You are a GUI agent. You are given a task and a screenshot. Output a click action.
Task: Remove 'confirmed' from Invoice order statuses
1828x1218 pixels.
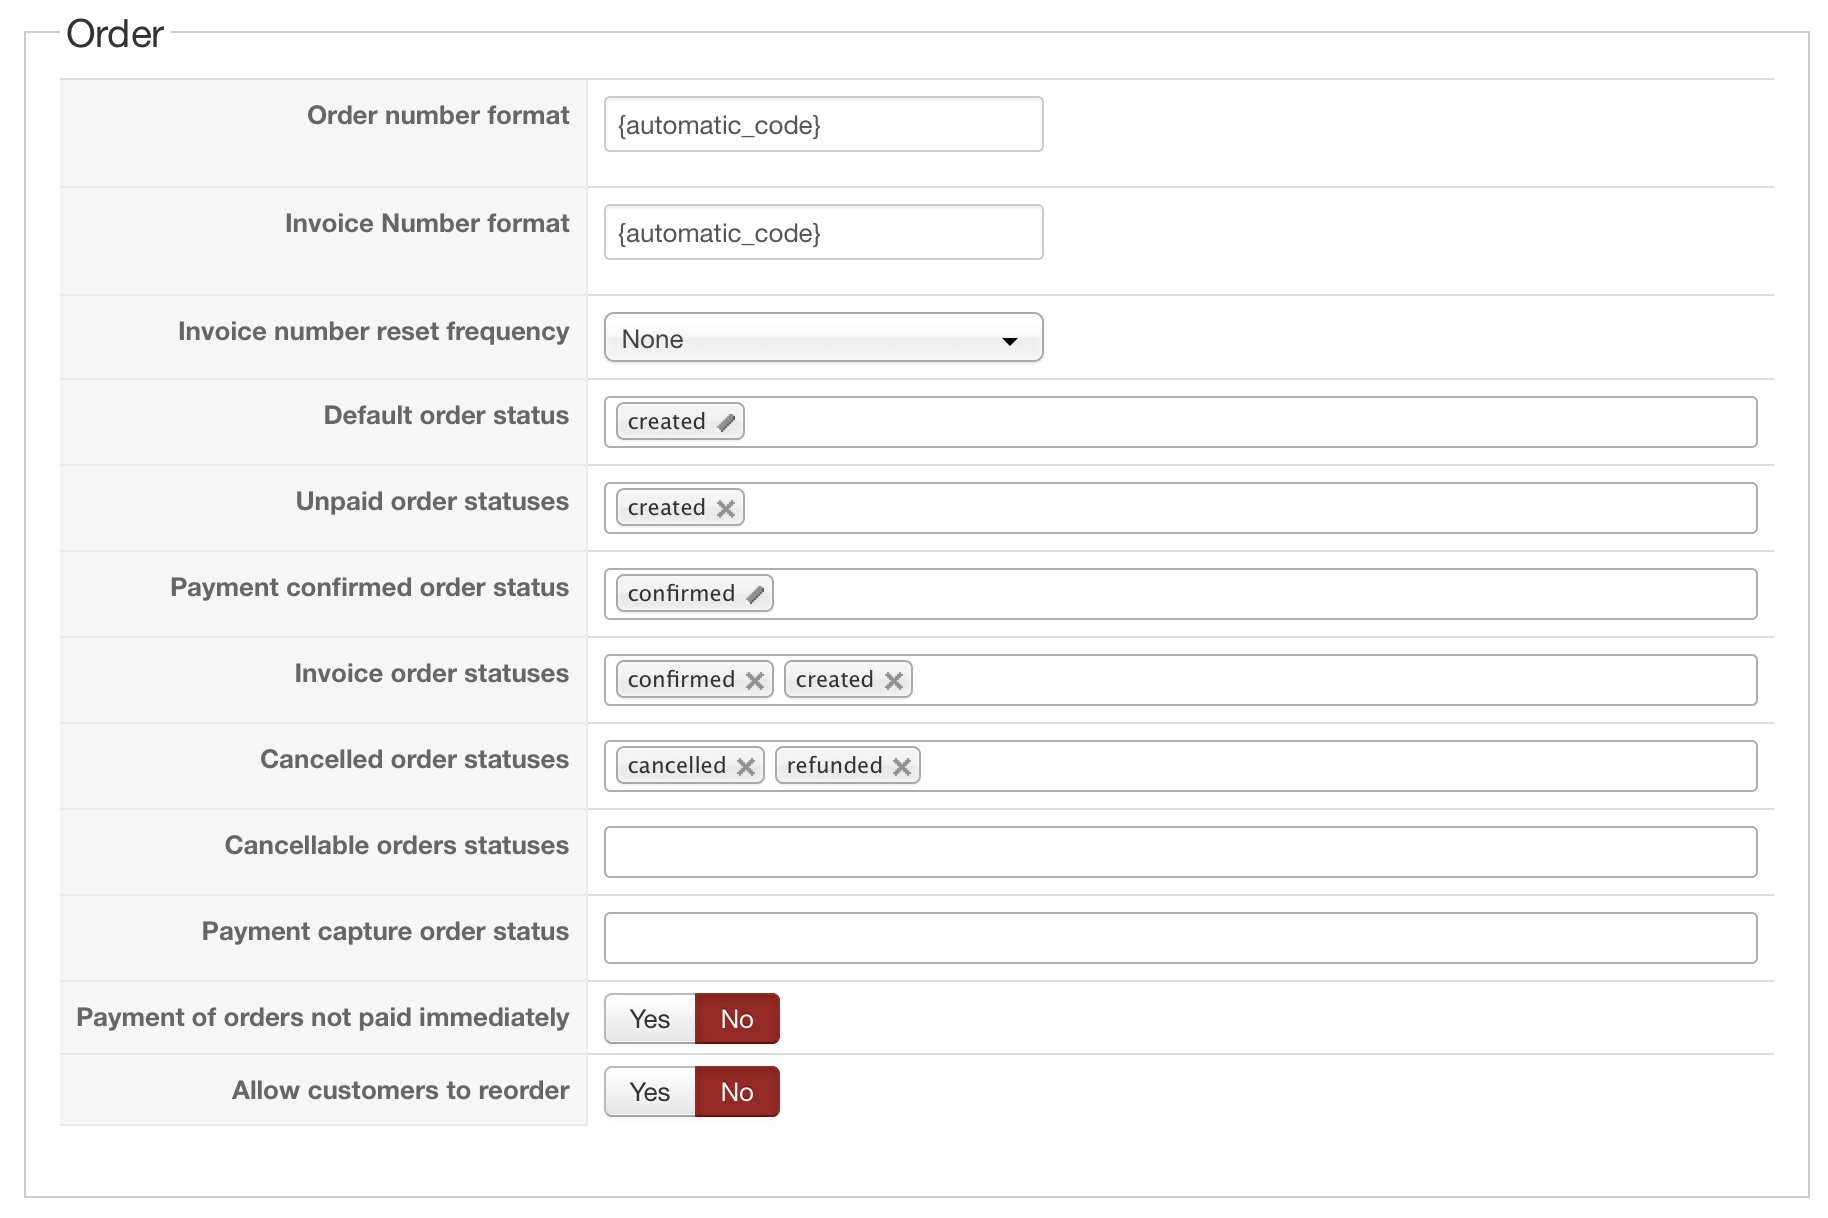pyautogui.click(x=755, y=680)
